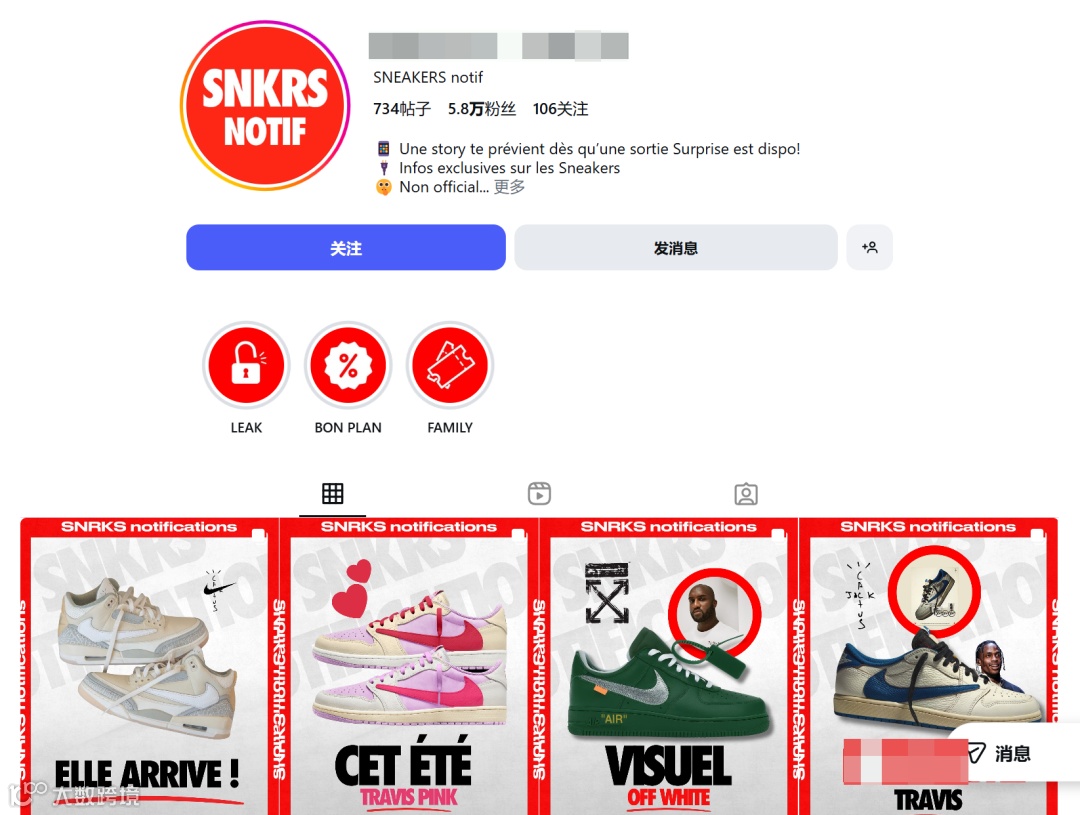1080x815 pixels.
Task: Switch to the Reels video tab
Action: coord(539,493)
